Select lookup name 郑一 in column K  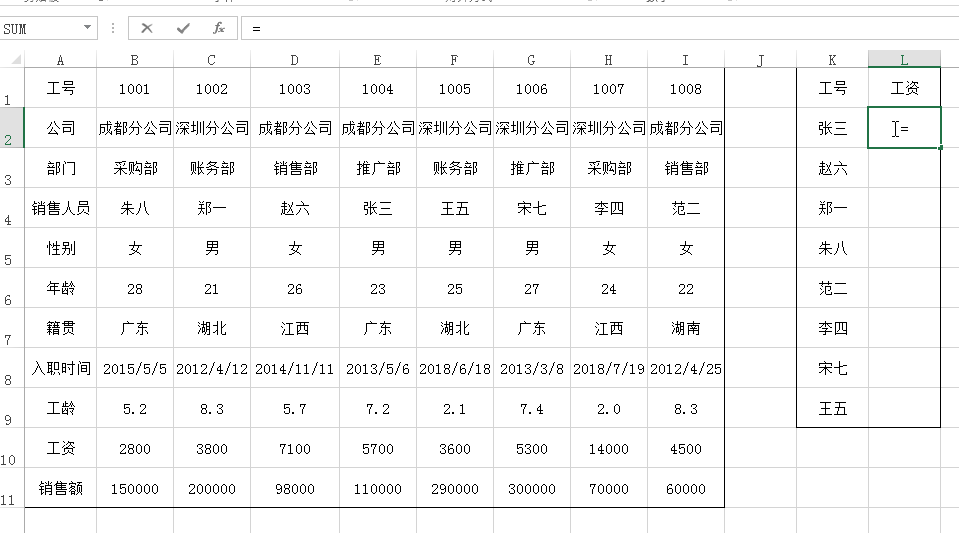(832, 208)
